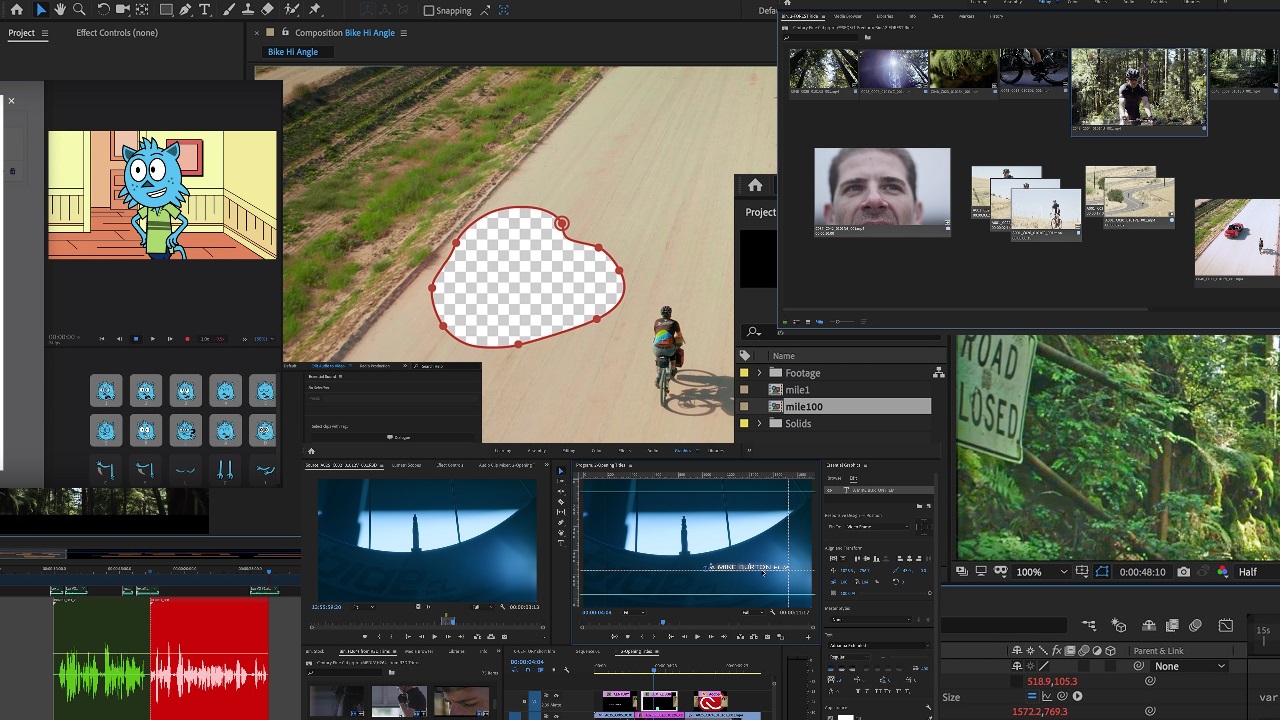This screenshot has width=1280, height=720.
Task: Go to start in Character Animator
Action: point(102,339)
